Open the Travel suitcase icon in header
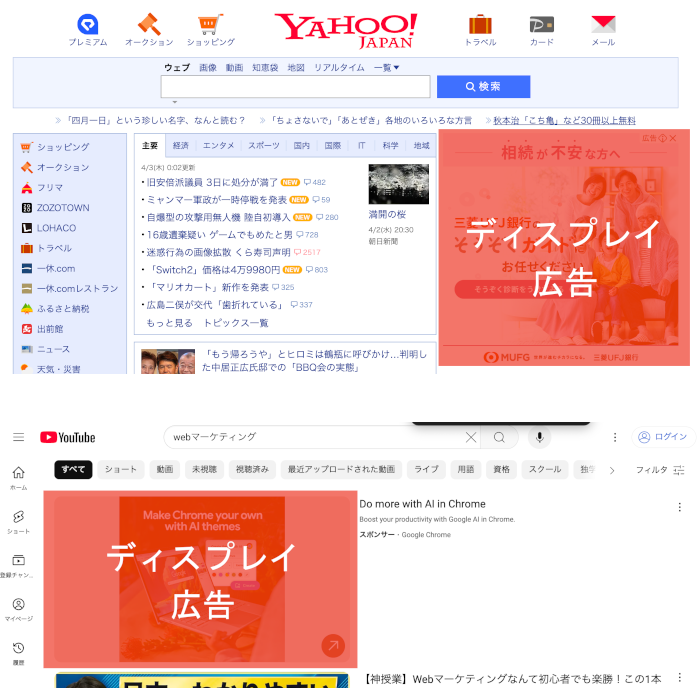Viewport: 700px width, 700px height. point(480,25)
